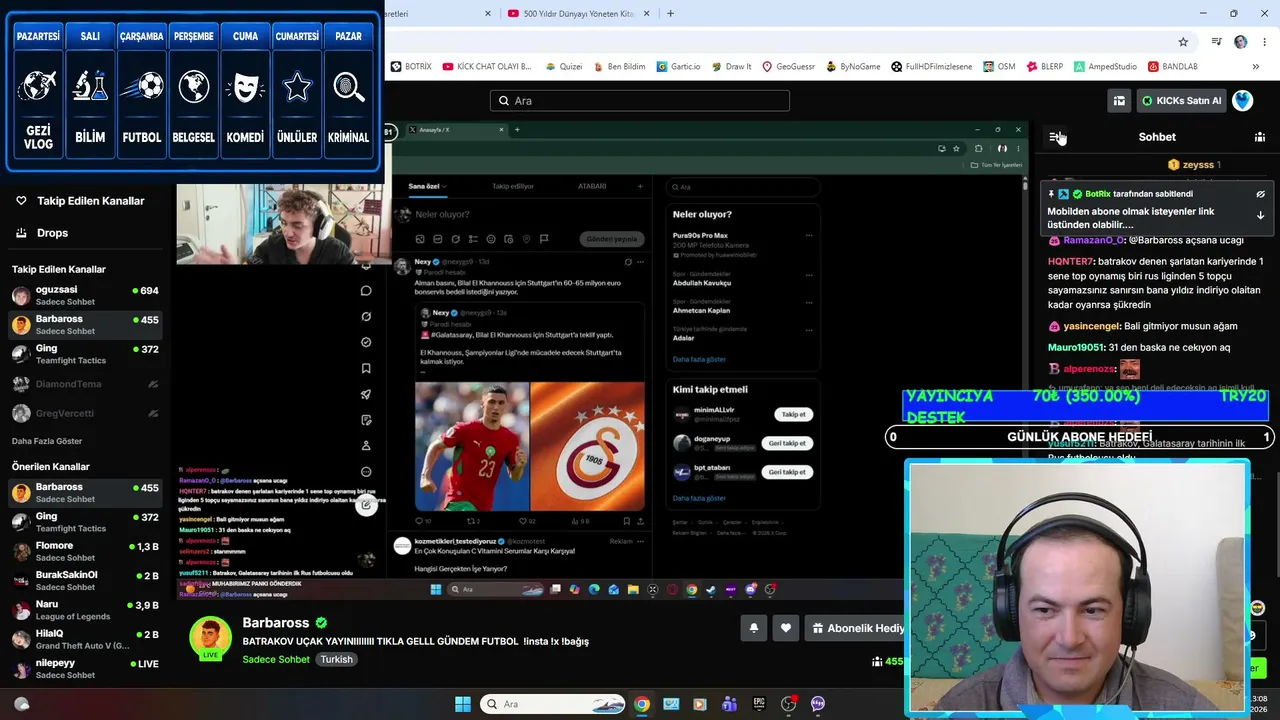Open the Naru League of Legends channel
Screen dimensions: 1280x720
86,610
